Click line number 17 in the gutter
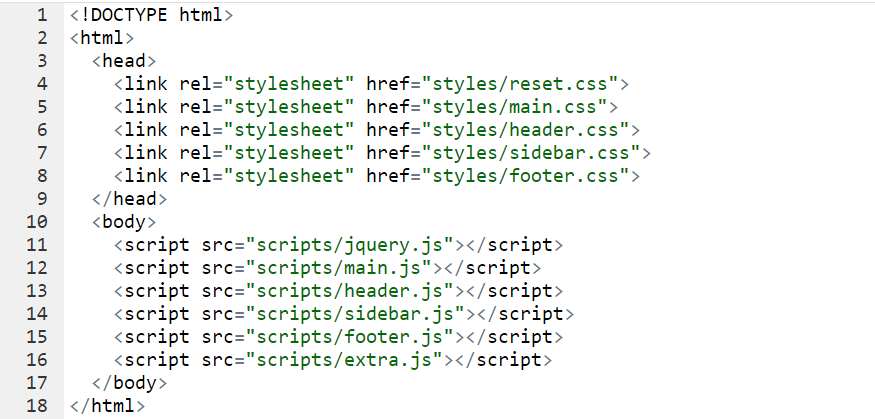The height and width of the screenshot is (419, 875). coord(36,383)
